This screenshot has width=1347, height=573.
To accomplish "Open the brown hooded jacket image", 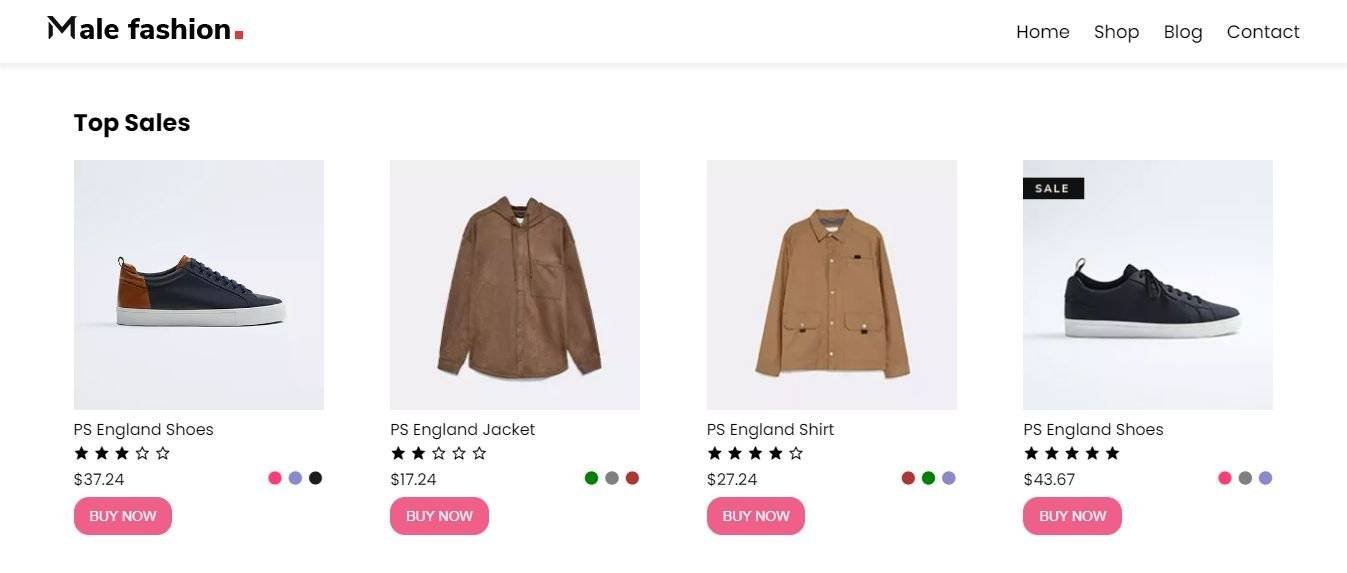I will pos(515,285).
